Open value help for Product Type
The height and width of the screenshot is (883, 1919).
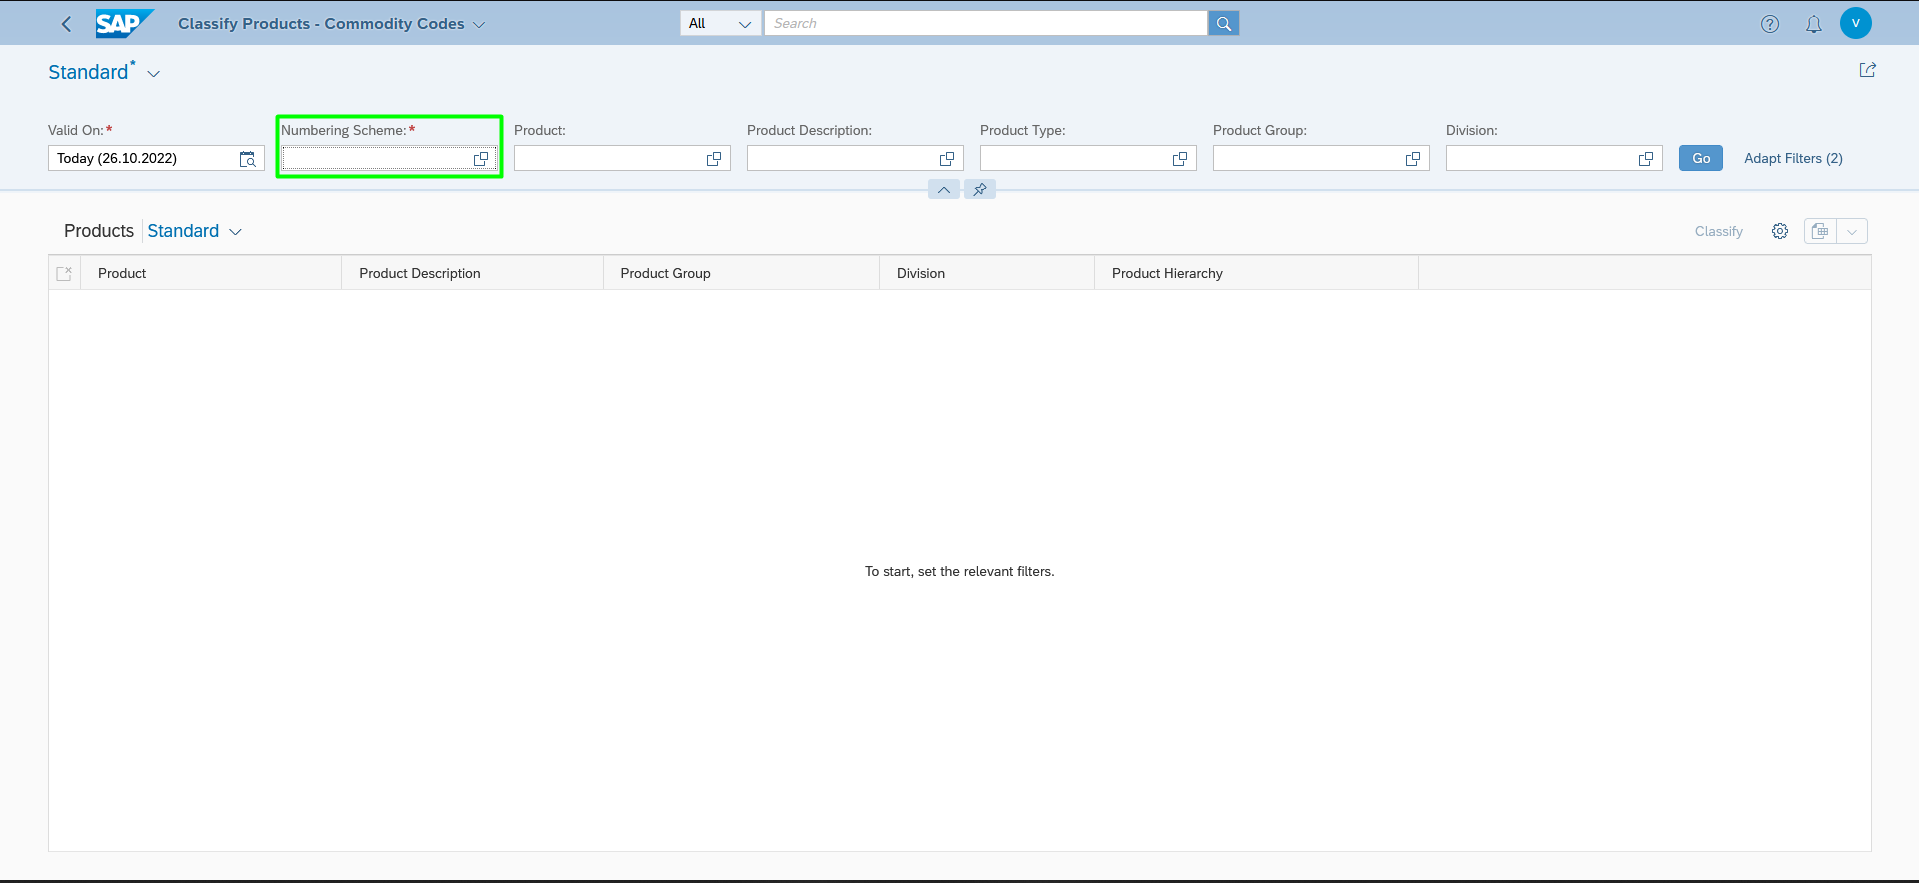tap(1180, 158)
